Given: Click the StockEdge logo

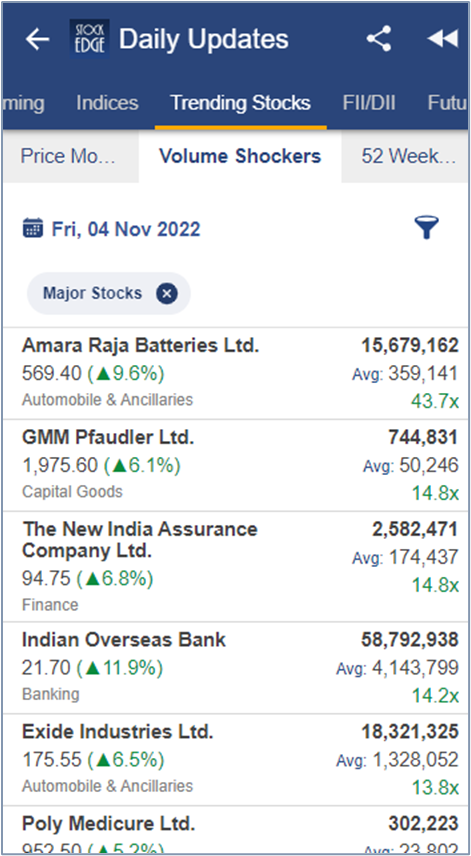Looking at the screenshot, I should [x=90, y=38].
